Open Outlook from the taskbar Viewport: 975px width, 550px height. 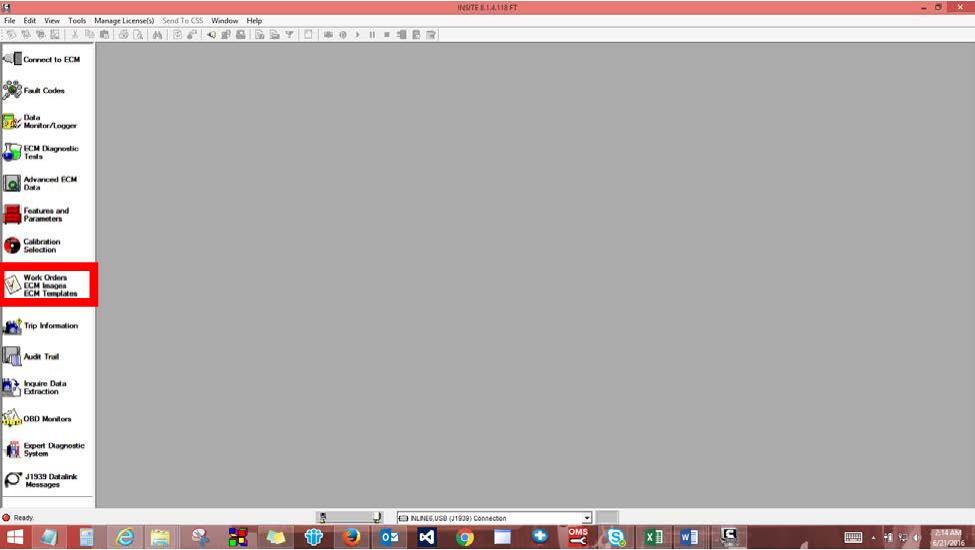pyautogui.click(x=390, y=537)
